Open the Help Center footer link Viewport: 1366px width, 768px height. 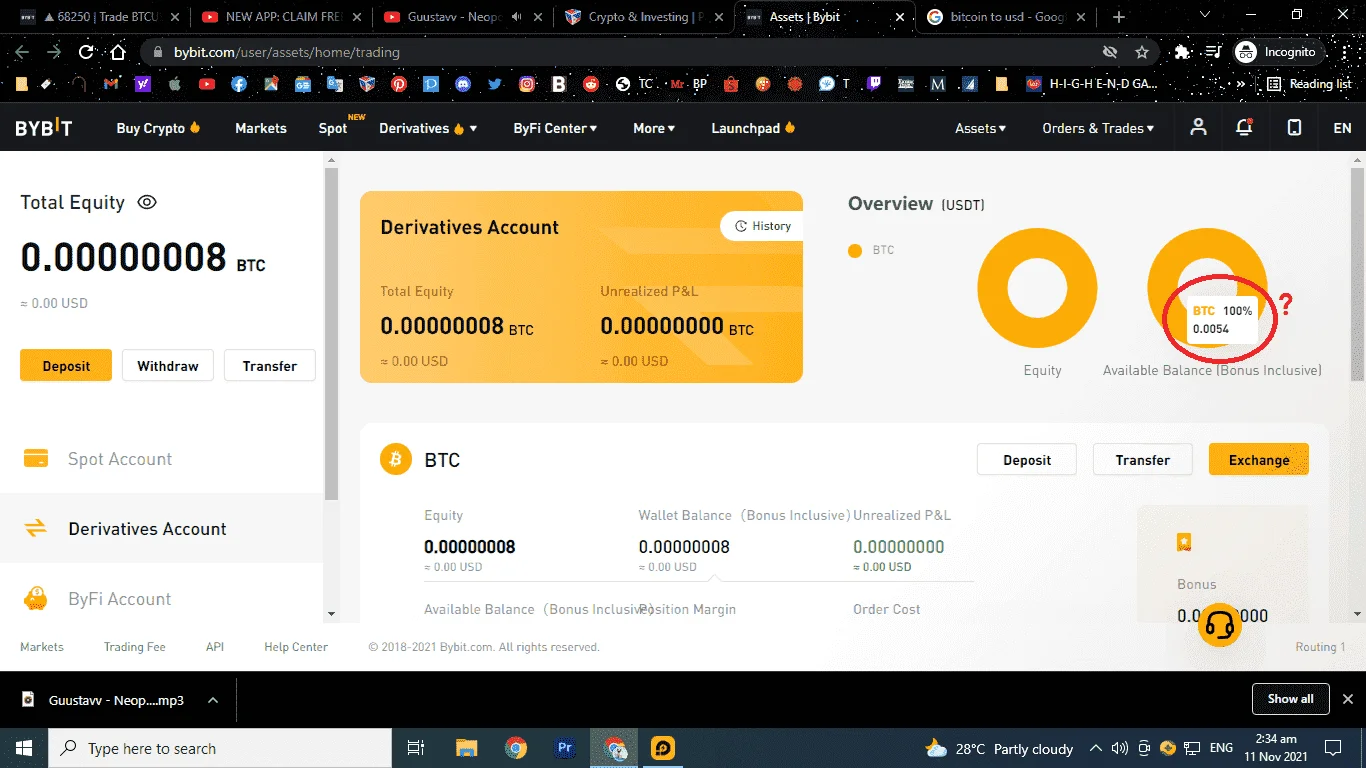296,647
